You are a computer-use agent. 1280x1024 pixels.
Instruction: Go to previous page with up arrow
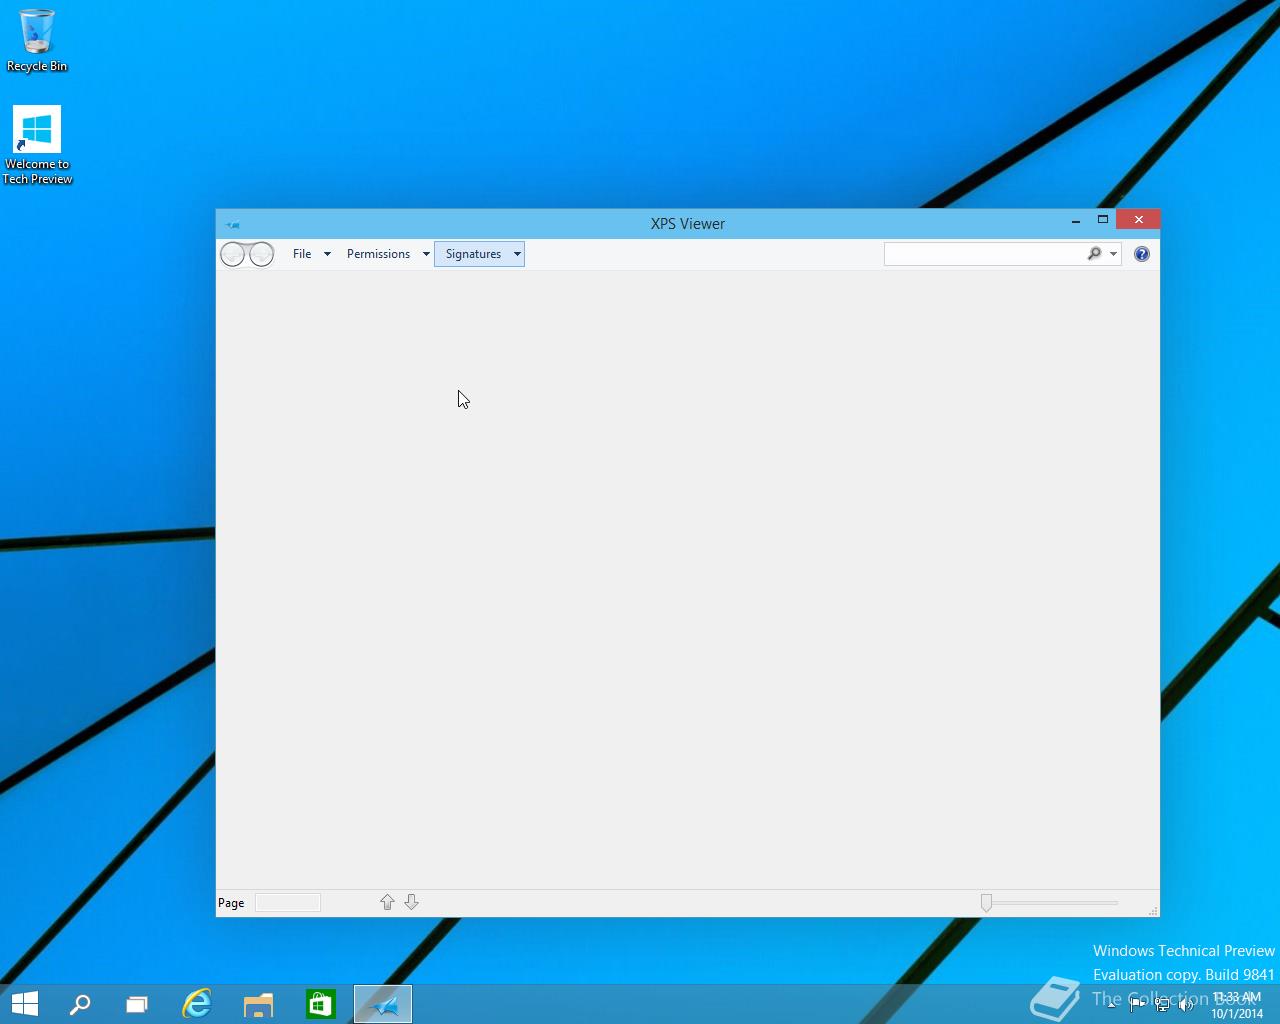387,902
